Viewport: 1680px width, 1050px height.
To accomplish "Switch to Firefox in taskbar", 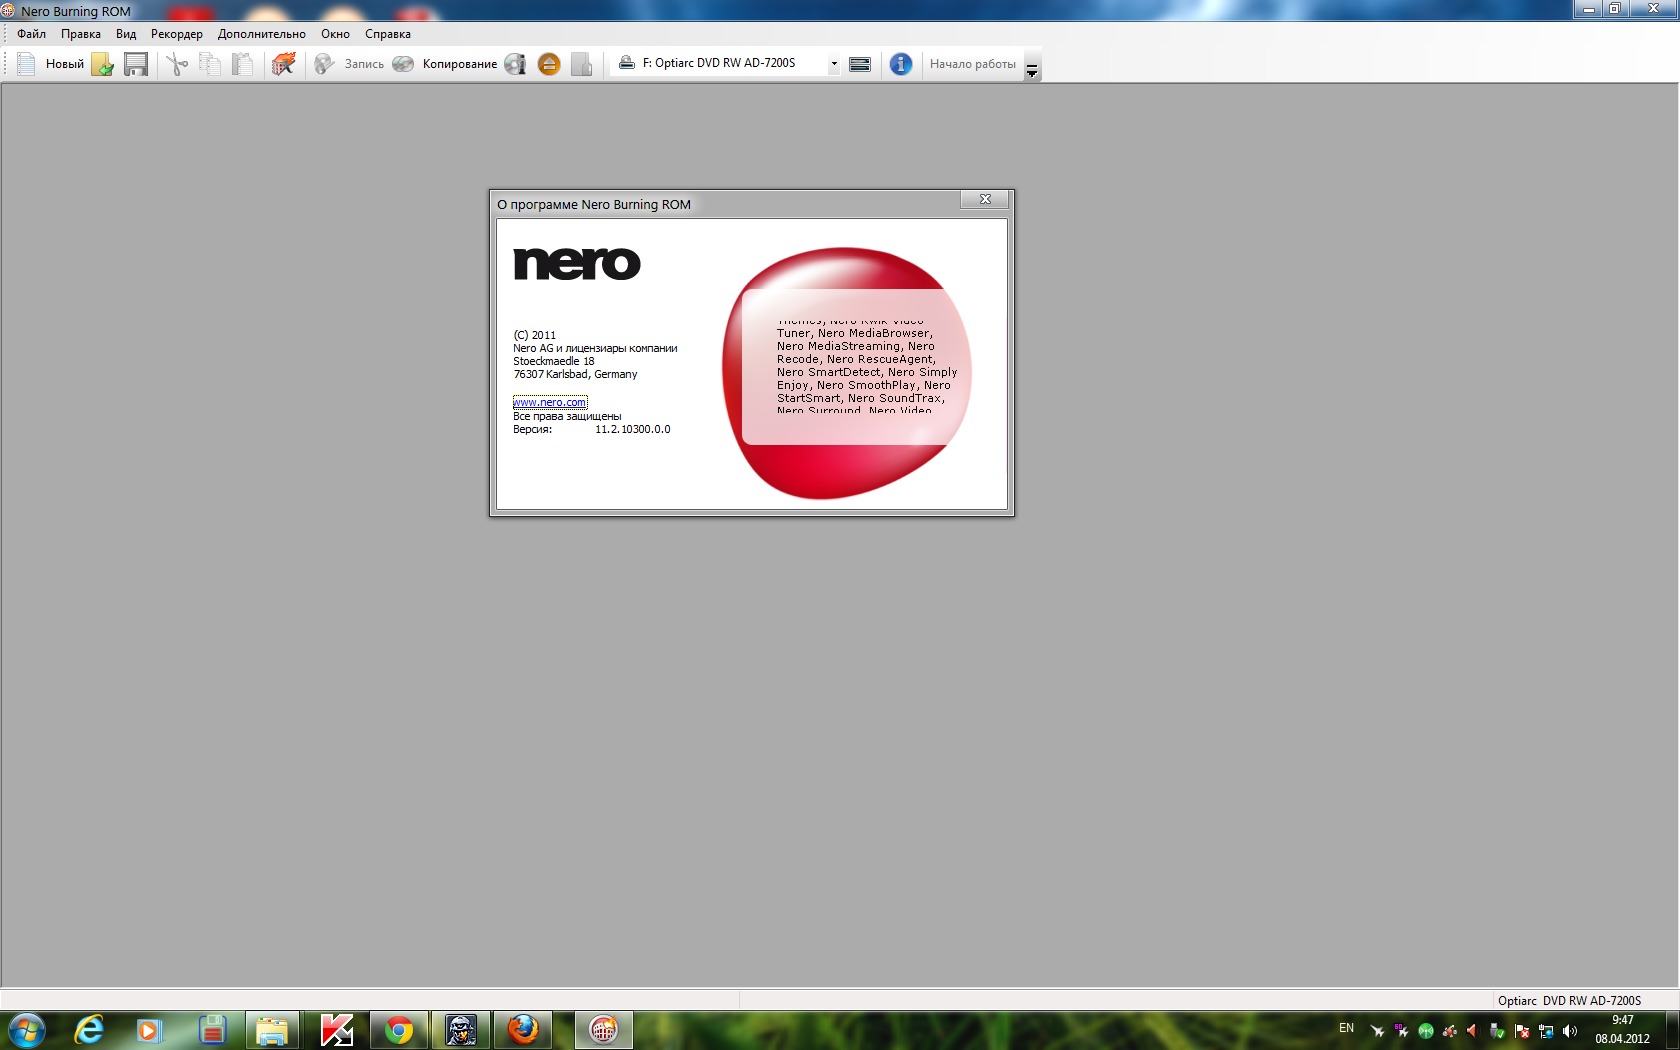I will point(523,1030).
